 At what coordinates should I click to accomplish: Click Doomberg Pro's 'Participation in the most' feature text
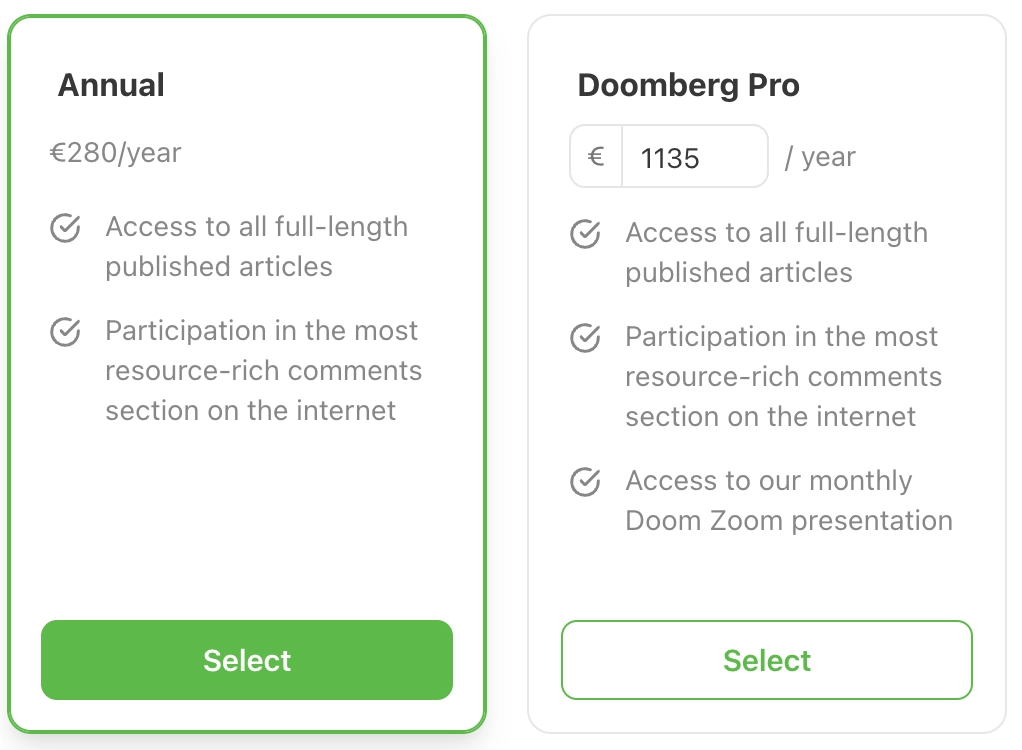coord(783,377)
